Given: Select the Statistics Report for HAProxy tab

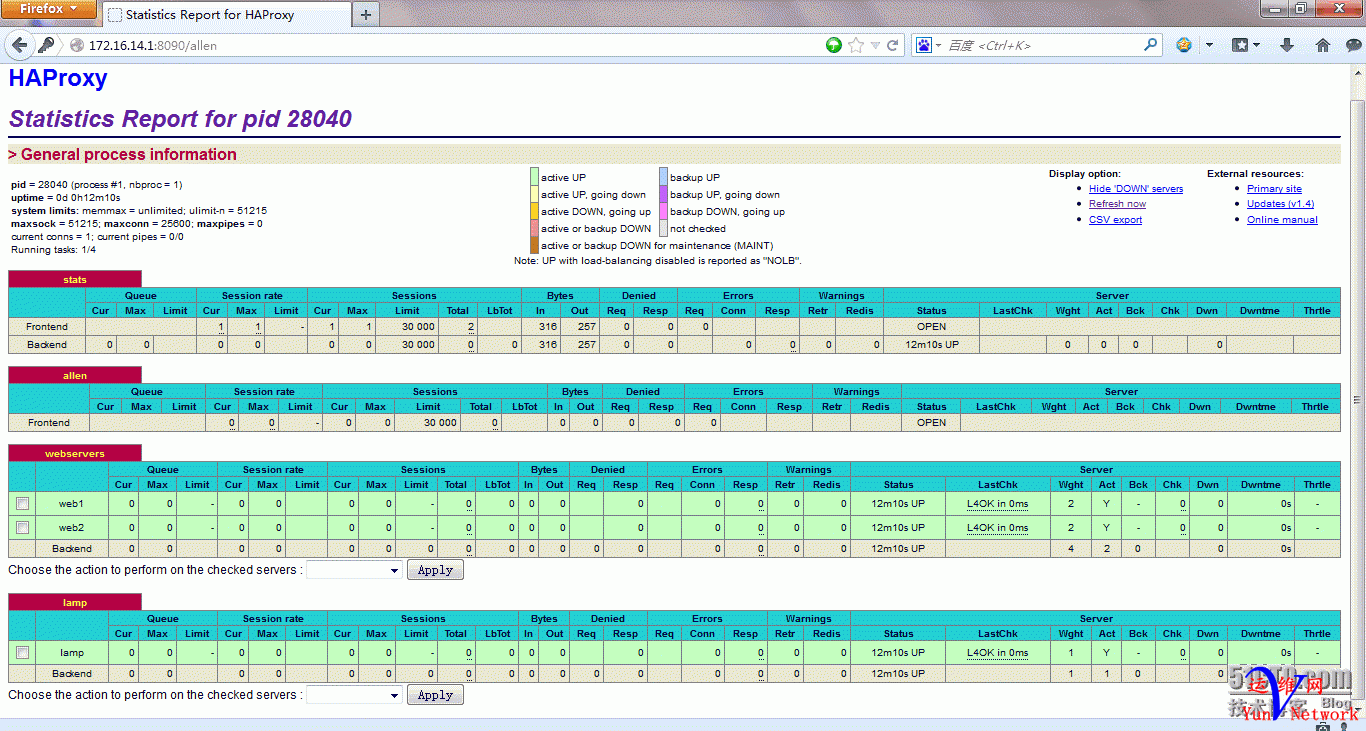Looking at the screenshot, I should (x=209, y=15).
